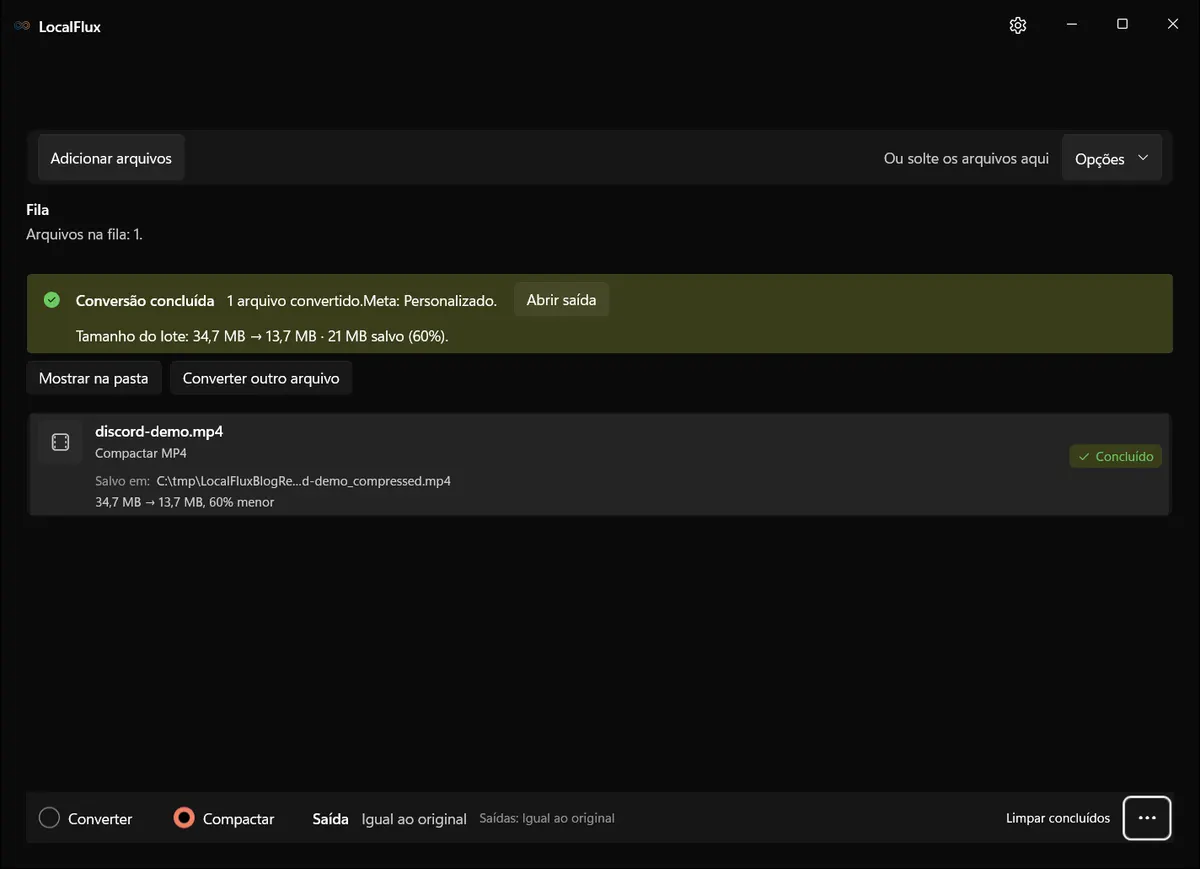Click Limpar concluídos

1058,818
